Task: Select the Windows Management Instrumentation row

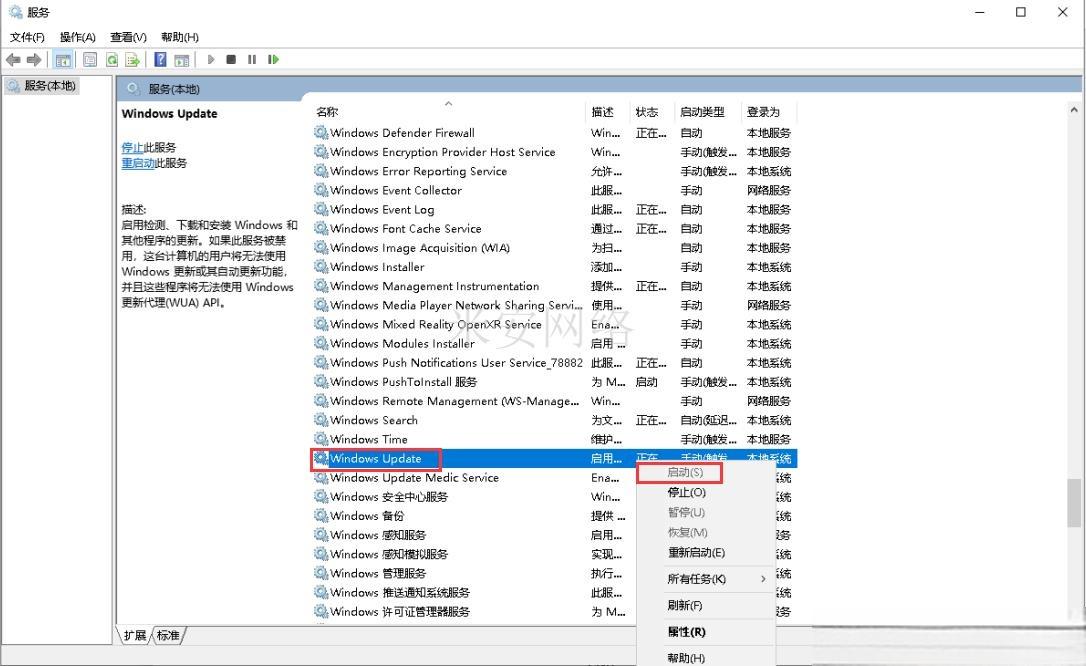Action: (554, 286)
